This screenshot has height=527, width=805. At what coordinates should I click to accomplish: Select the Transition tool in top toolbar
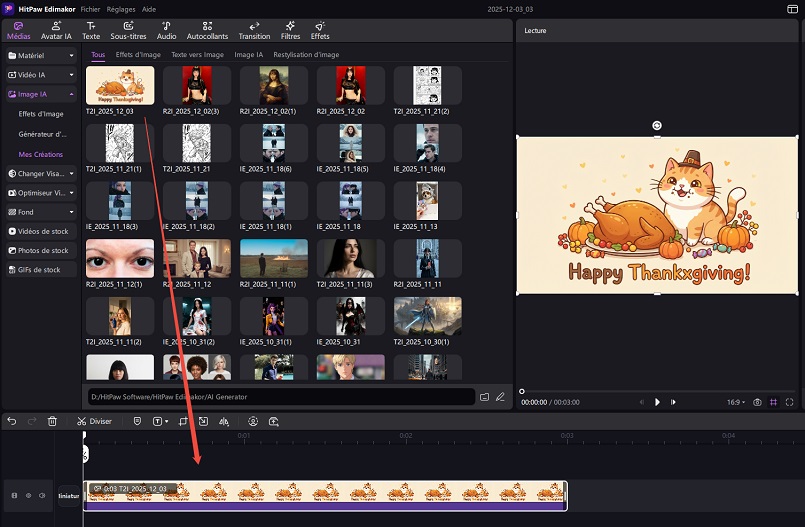pos(254,30)
